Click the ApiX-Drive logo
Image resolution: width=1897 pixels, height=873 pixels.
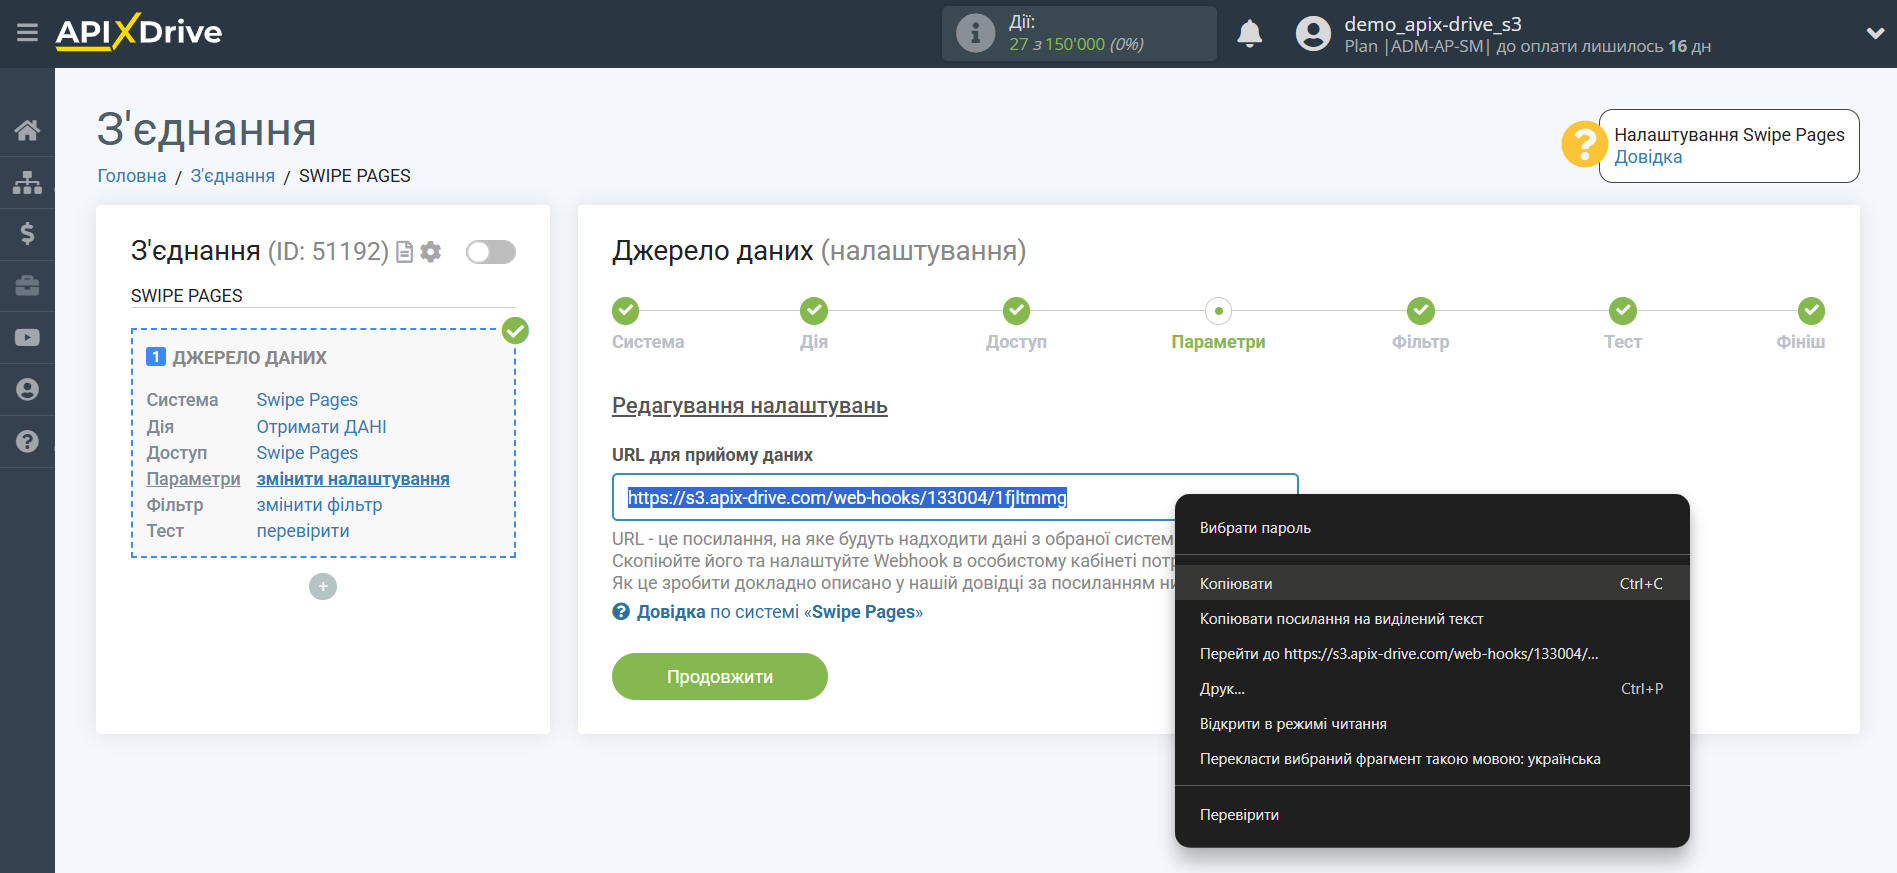(139, 32)
